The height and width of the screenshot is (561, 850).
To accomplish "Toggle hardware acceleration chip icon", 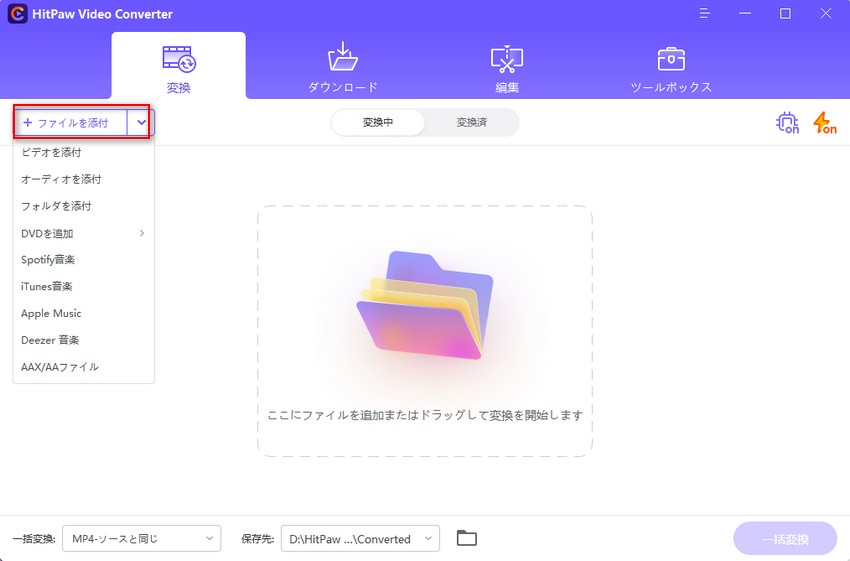I will 788,122.
